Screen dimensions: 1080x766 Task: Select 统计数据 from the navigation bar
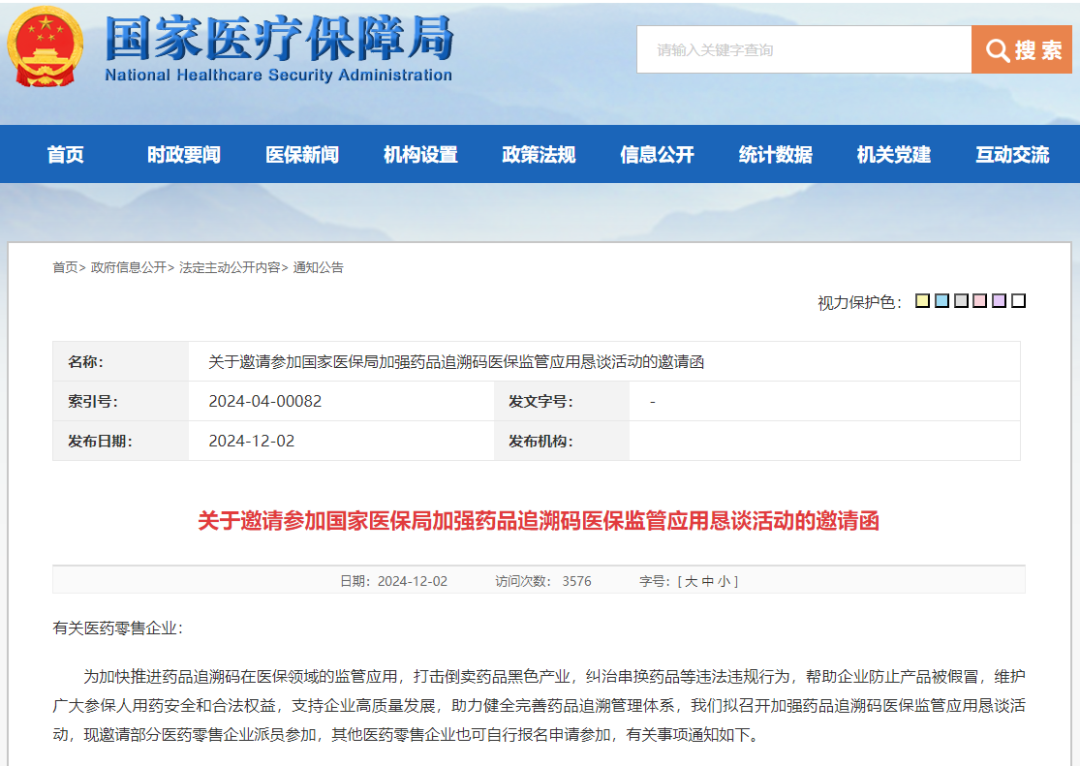tap(776, 155)
